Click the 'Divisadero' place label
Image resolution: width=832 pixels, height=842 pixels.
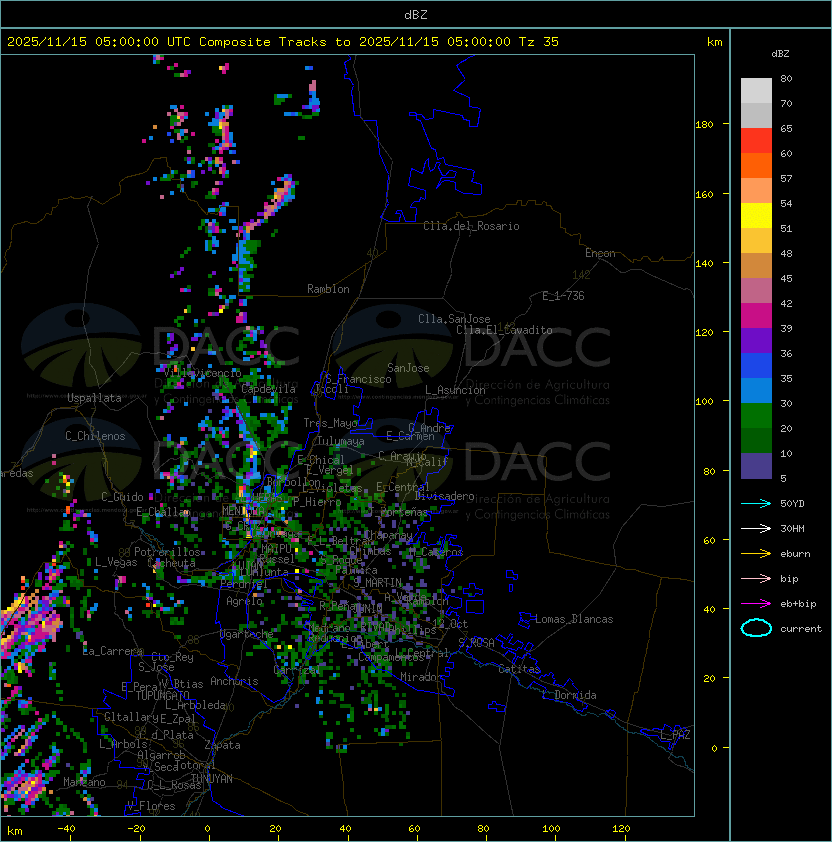coord(444,496)
